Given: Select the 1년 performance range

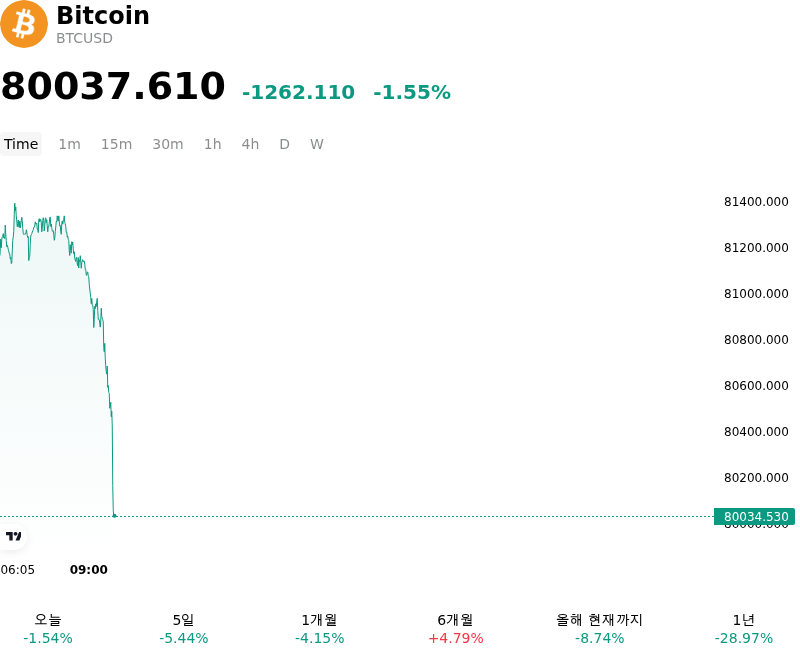Looking at the screenshot, I should pyautogui.click(x=744, y=628).
